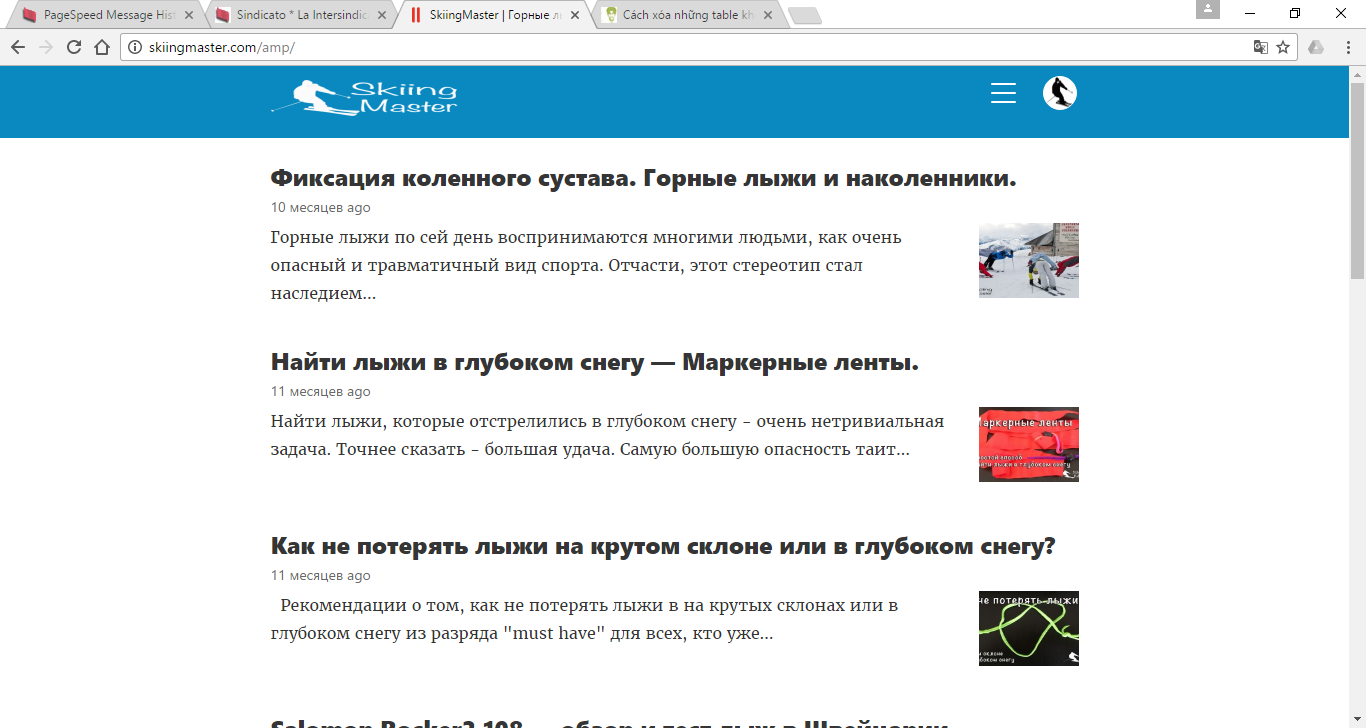This screenshot has width=1366, height=728.
Task: Open article Найти лыжи в глубоком снегу
Action: (594, 363)
